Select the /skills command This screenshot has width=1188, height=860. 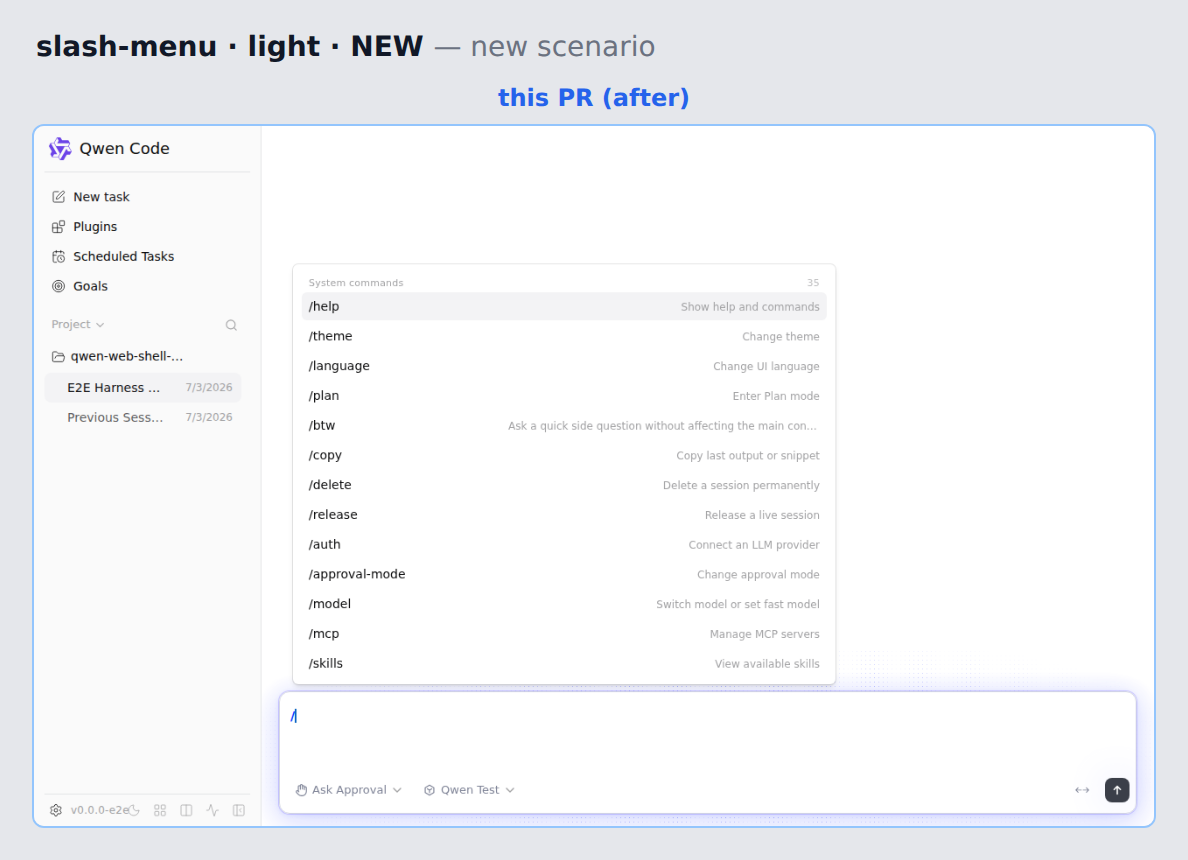[x=564, y=663]
